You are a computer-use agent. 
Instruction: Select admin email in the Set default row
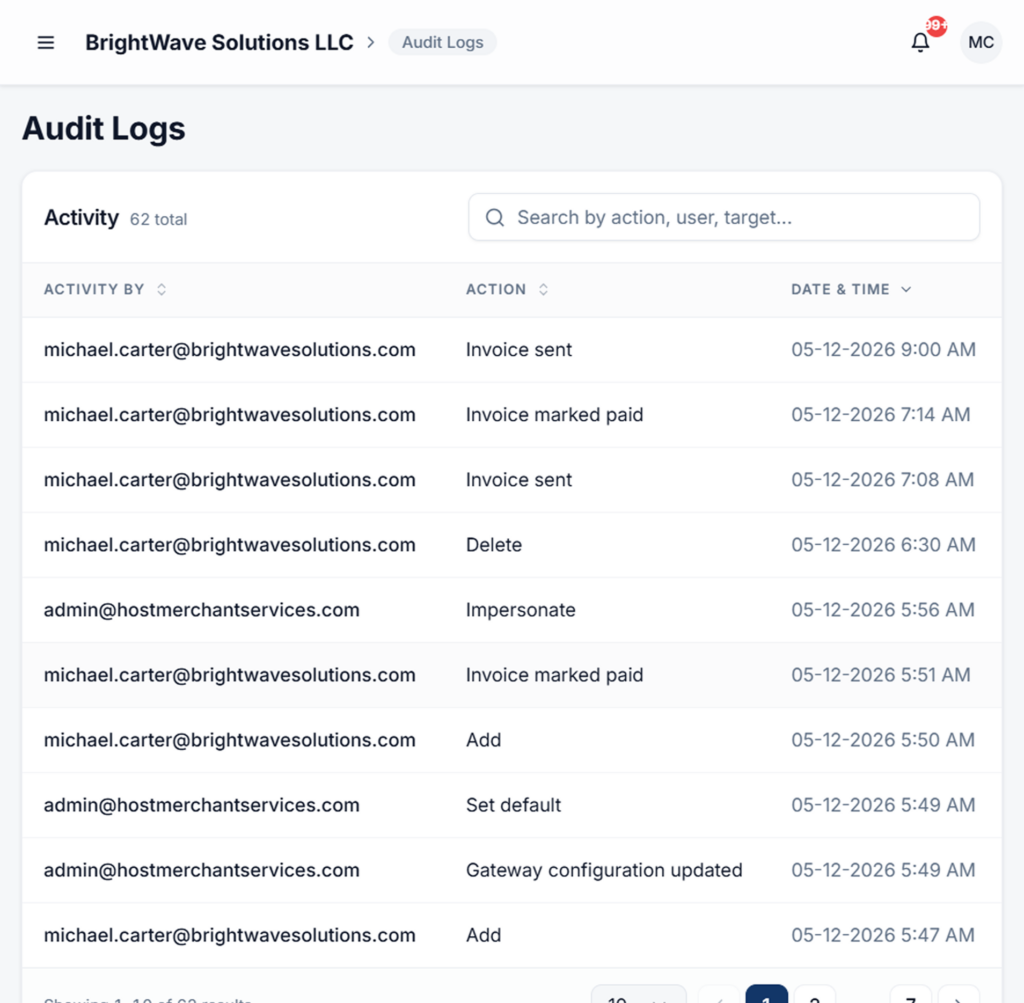pyautogui.click(x=202, y=805)
